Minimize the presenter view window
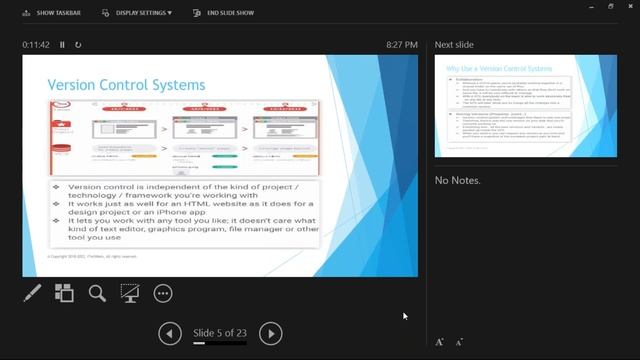 click(x=591, y=7)
